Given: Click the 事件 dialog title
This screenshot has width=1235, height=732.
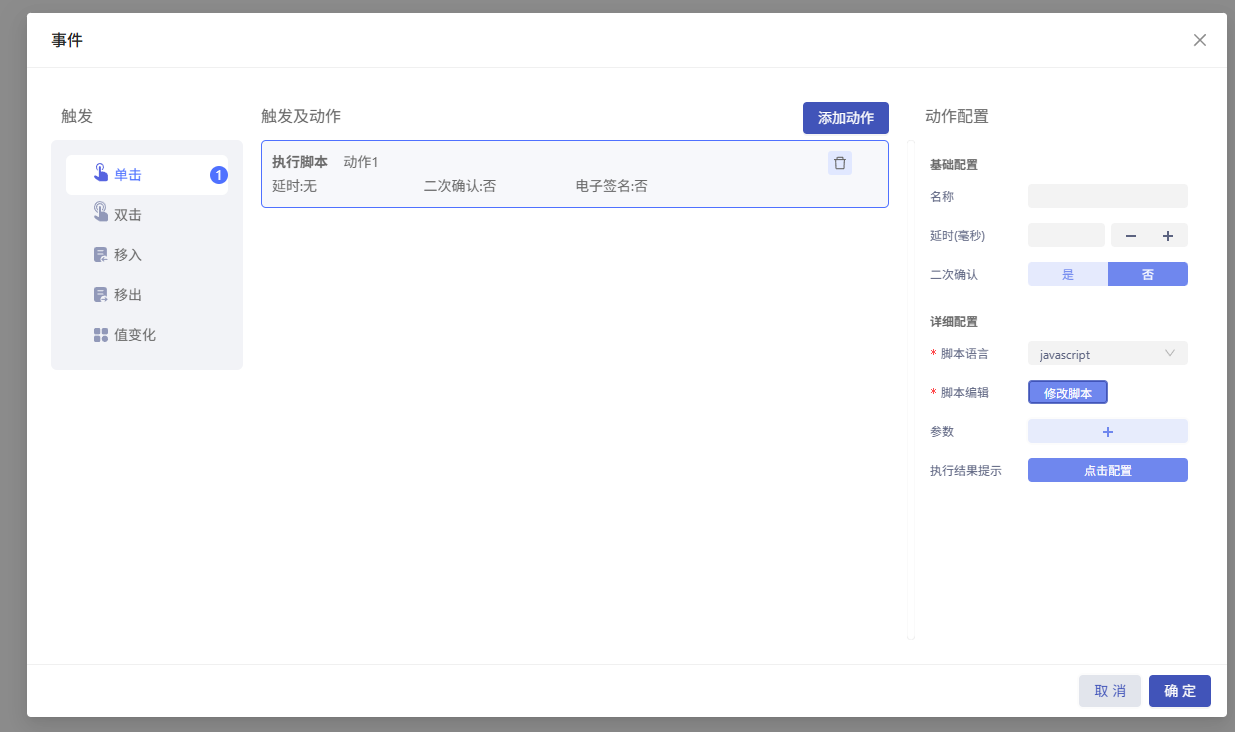Looking at the screenshot, I should point(67,40).
